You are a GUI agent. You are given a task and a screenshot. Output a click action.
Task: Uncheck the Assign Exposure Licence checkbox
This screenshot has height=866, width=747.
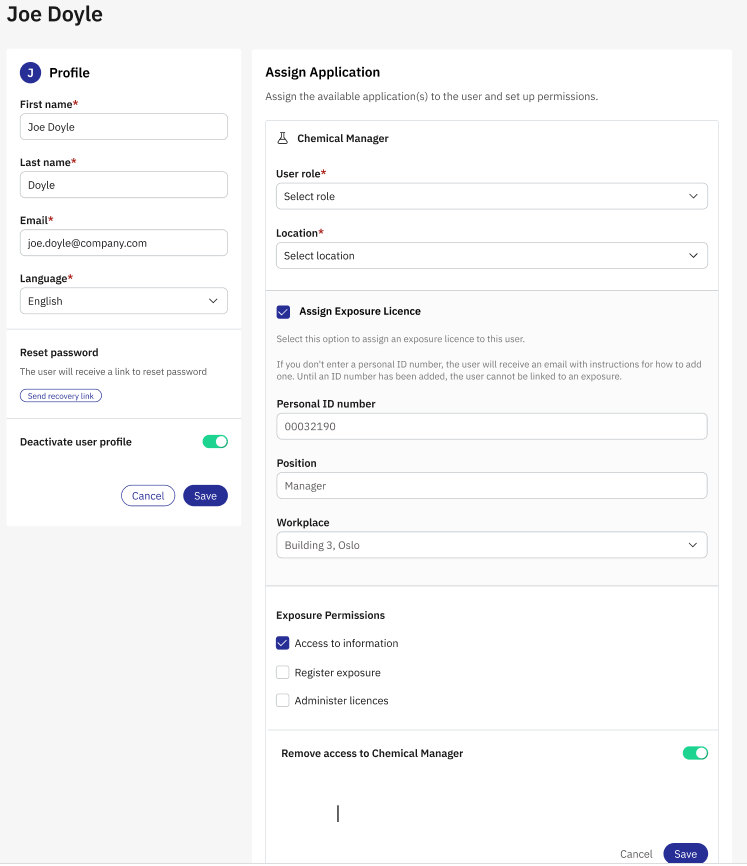tap(283, 312)
